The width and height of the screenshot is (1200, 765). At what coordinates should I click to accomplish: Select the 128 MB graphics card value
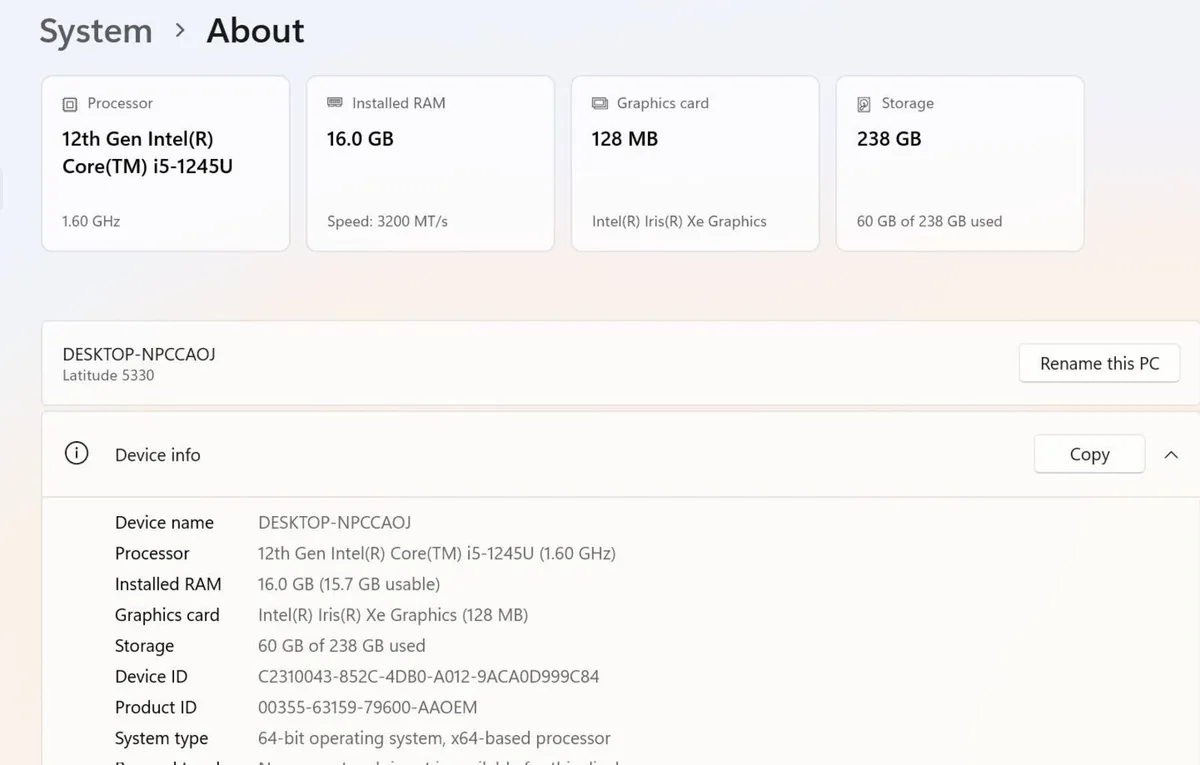point(625,139)
